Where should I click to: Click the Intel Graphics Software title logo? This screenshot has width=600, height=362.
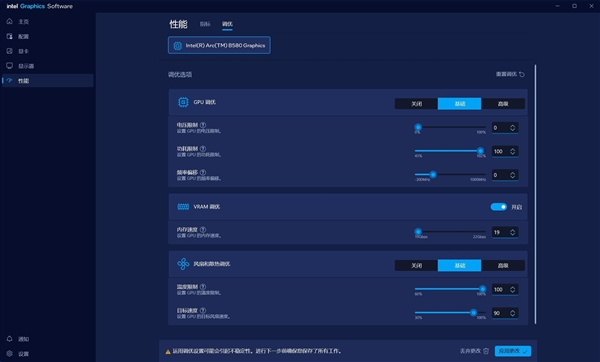pyautogui.click(x=40, y=6)
